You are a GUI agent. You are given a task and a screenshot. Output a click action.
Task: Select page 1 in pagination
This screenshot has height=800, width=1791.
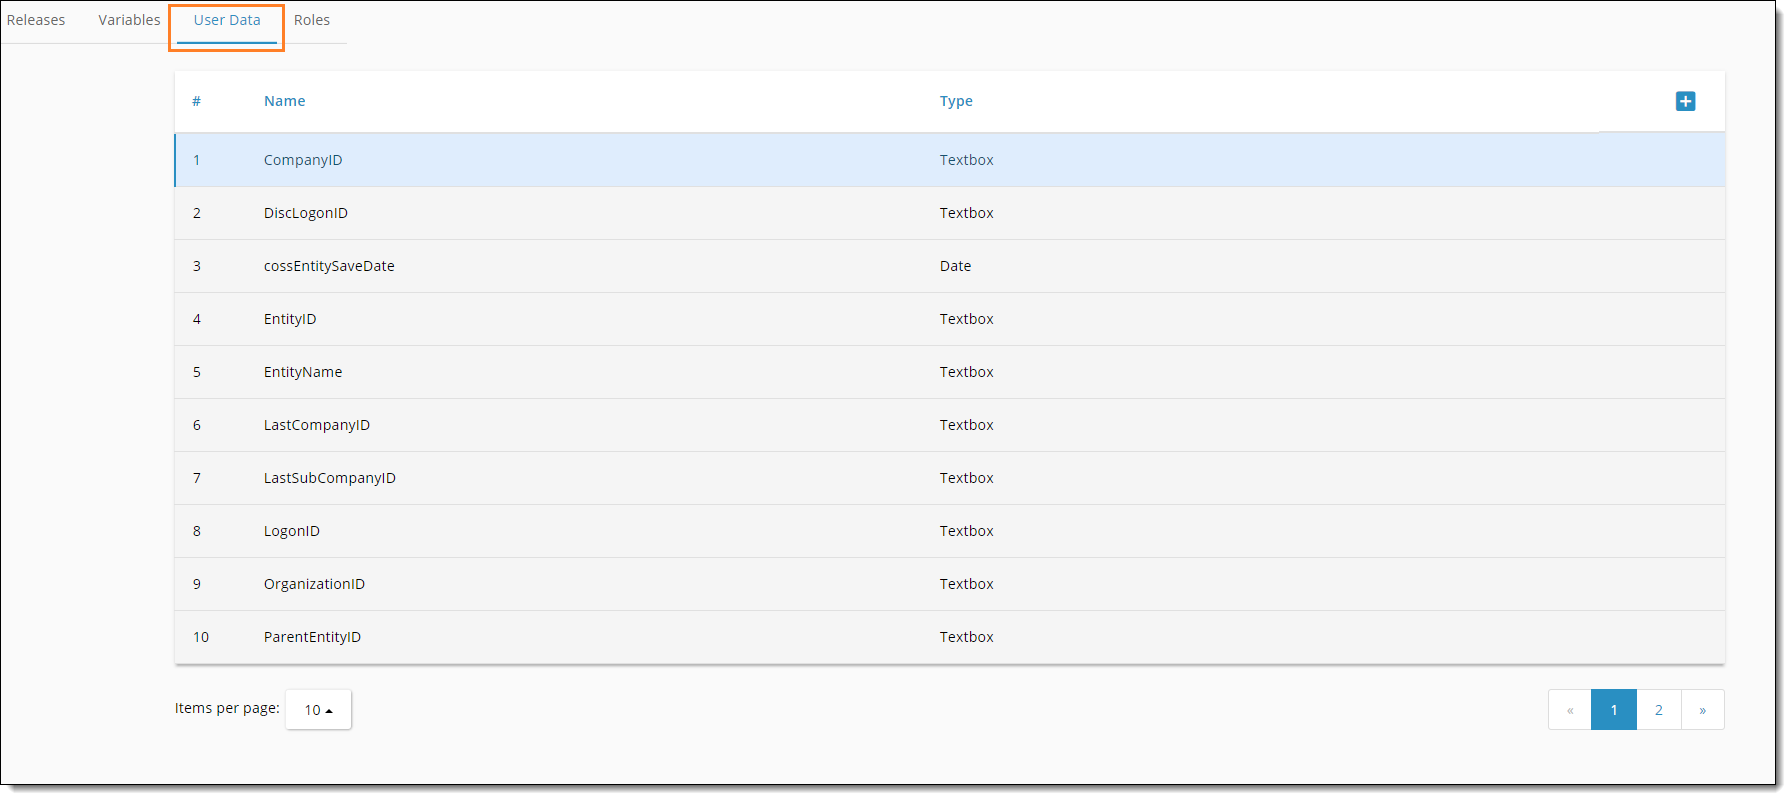(x=1614, y=710)
